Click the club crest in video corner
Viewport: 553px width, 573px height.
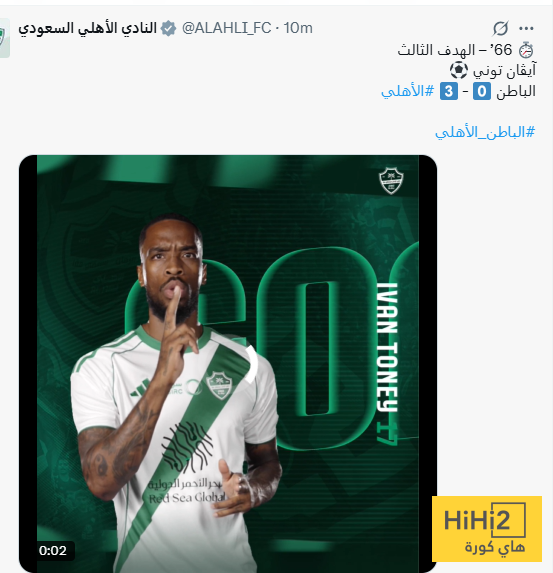point(391,181)
